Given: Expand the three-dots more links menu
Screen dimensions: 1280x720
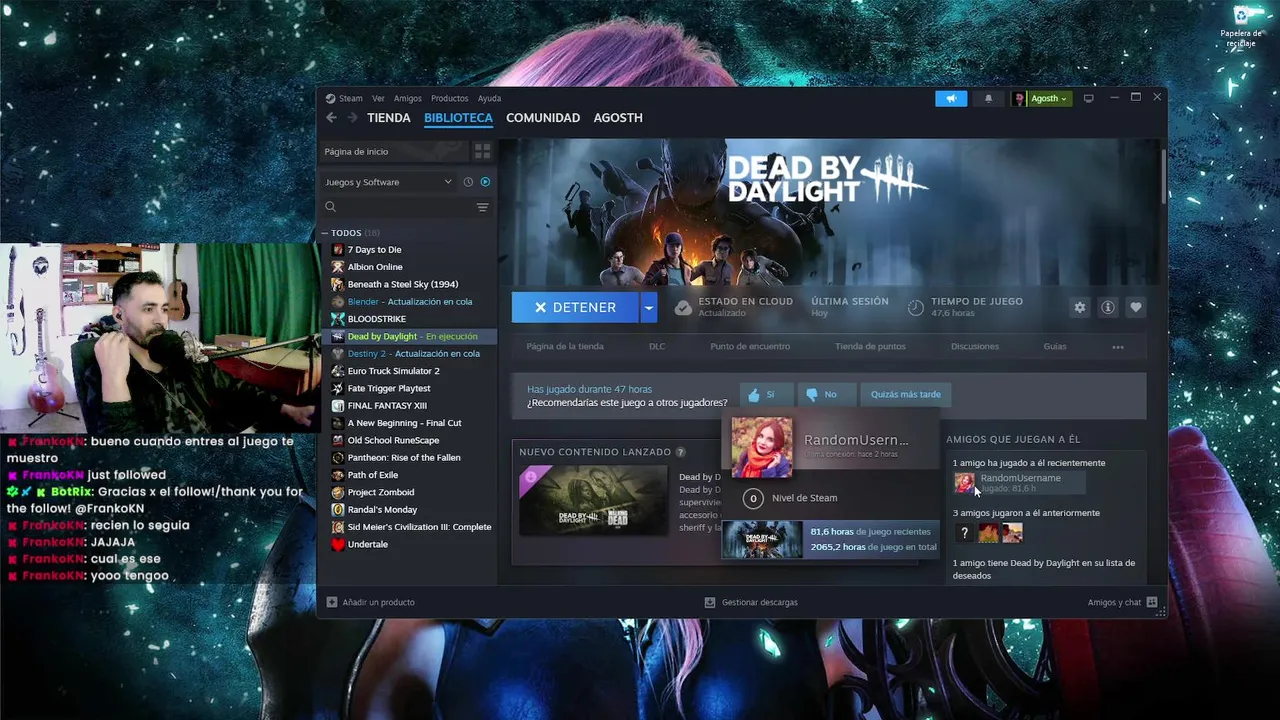Looking at the screenshot, I should click(1118, 347).
